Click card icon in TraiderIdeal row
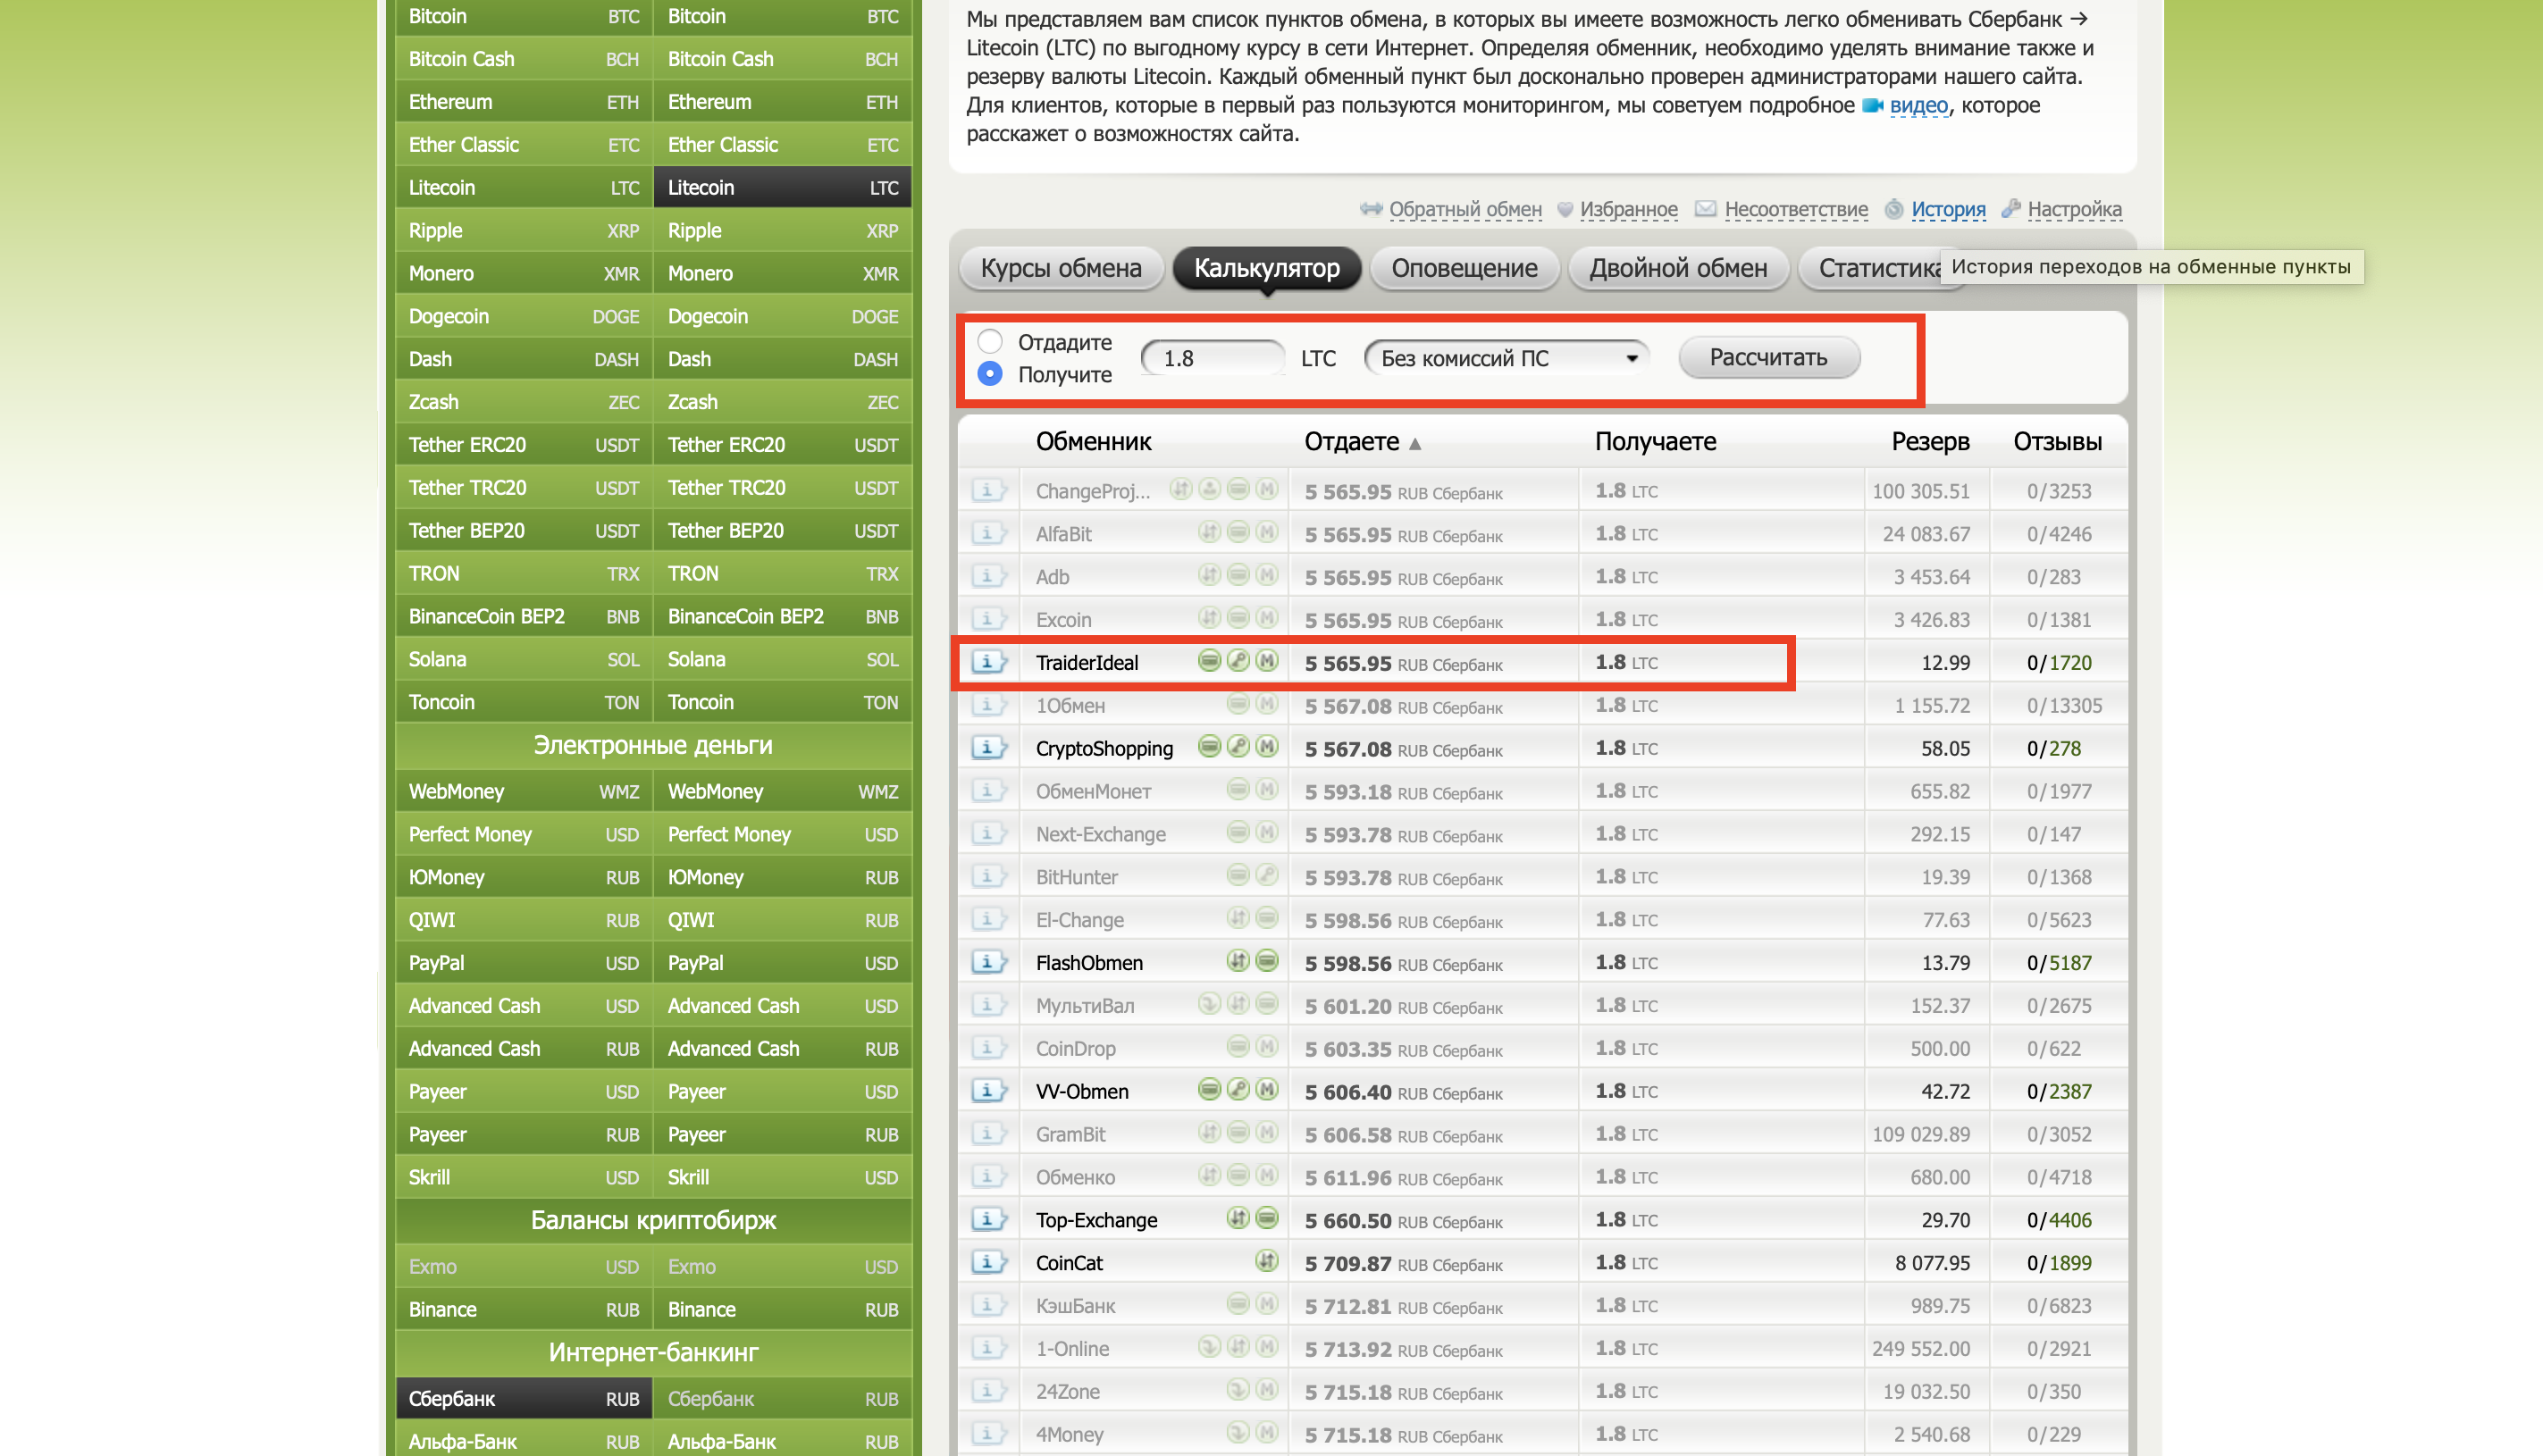 pos(1209,661)
